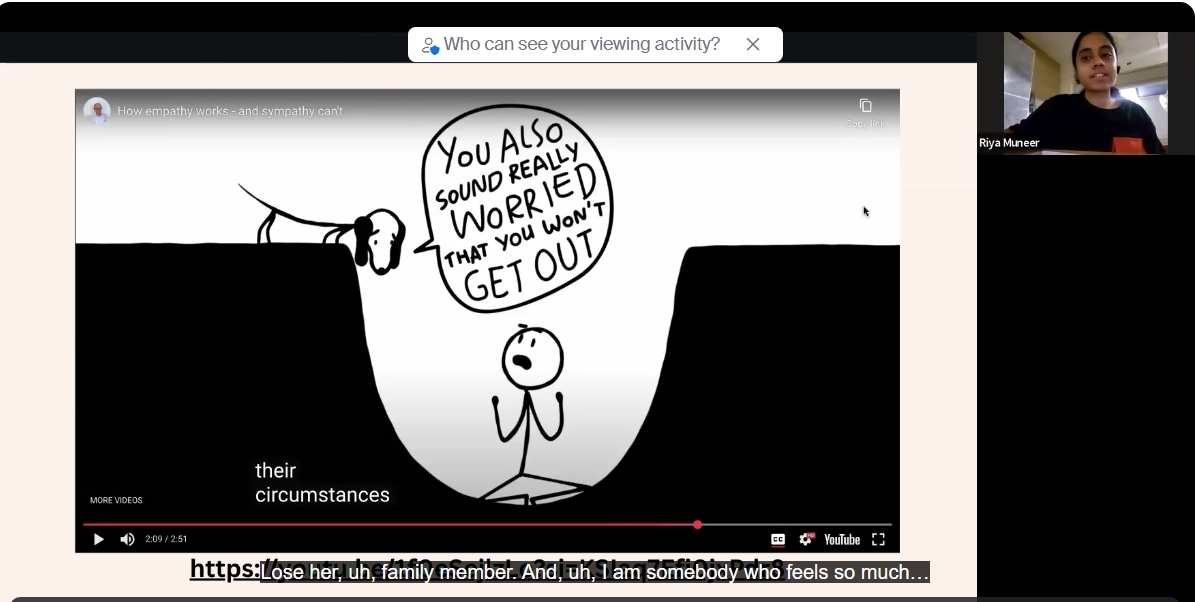Click the channel avatar in video header

[x=97, y=111]
